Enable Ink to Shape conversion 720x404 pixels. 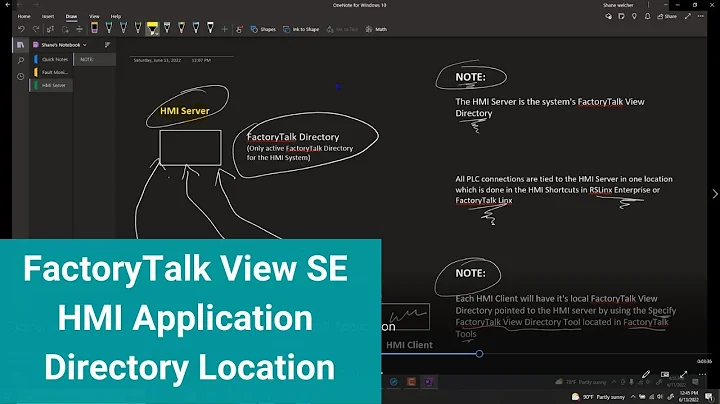coord(301,29)
